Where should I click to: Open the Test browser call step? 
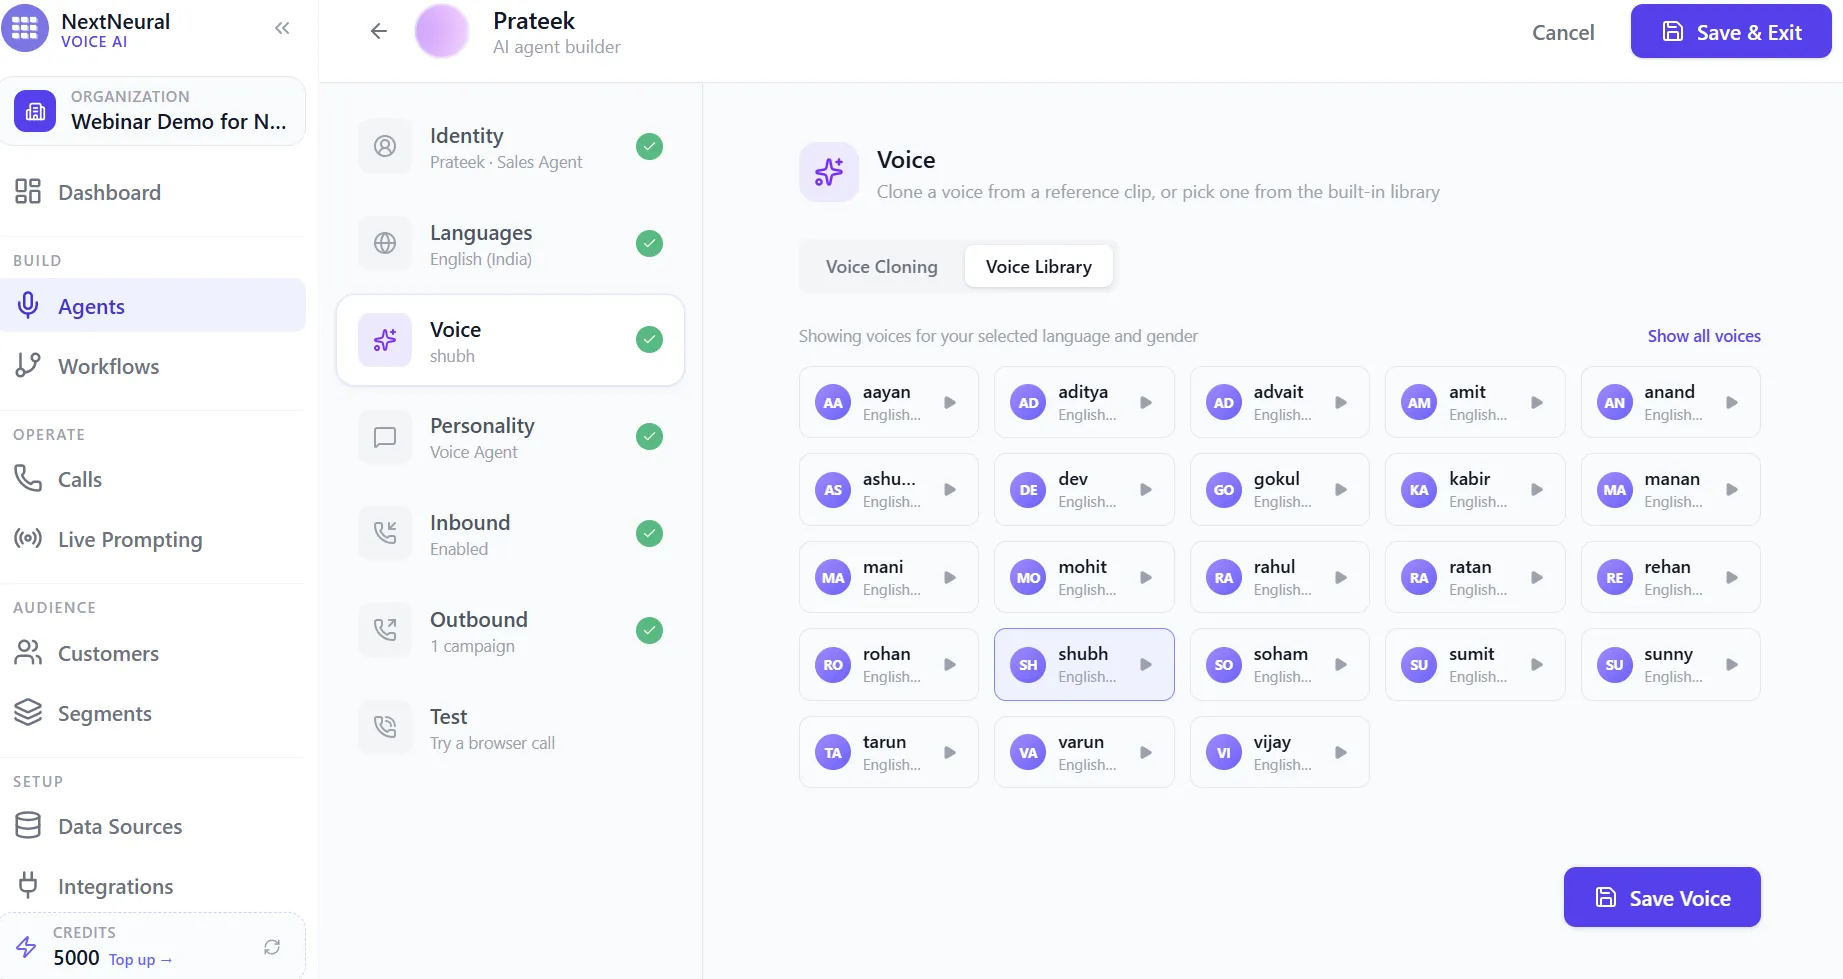click(x=510, y=728)
